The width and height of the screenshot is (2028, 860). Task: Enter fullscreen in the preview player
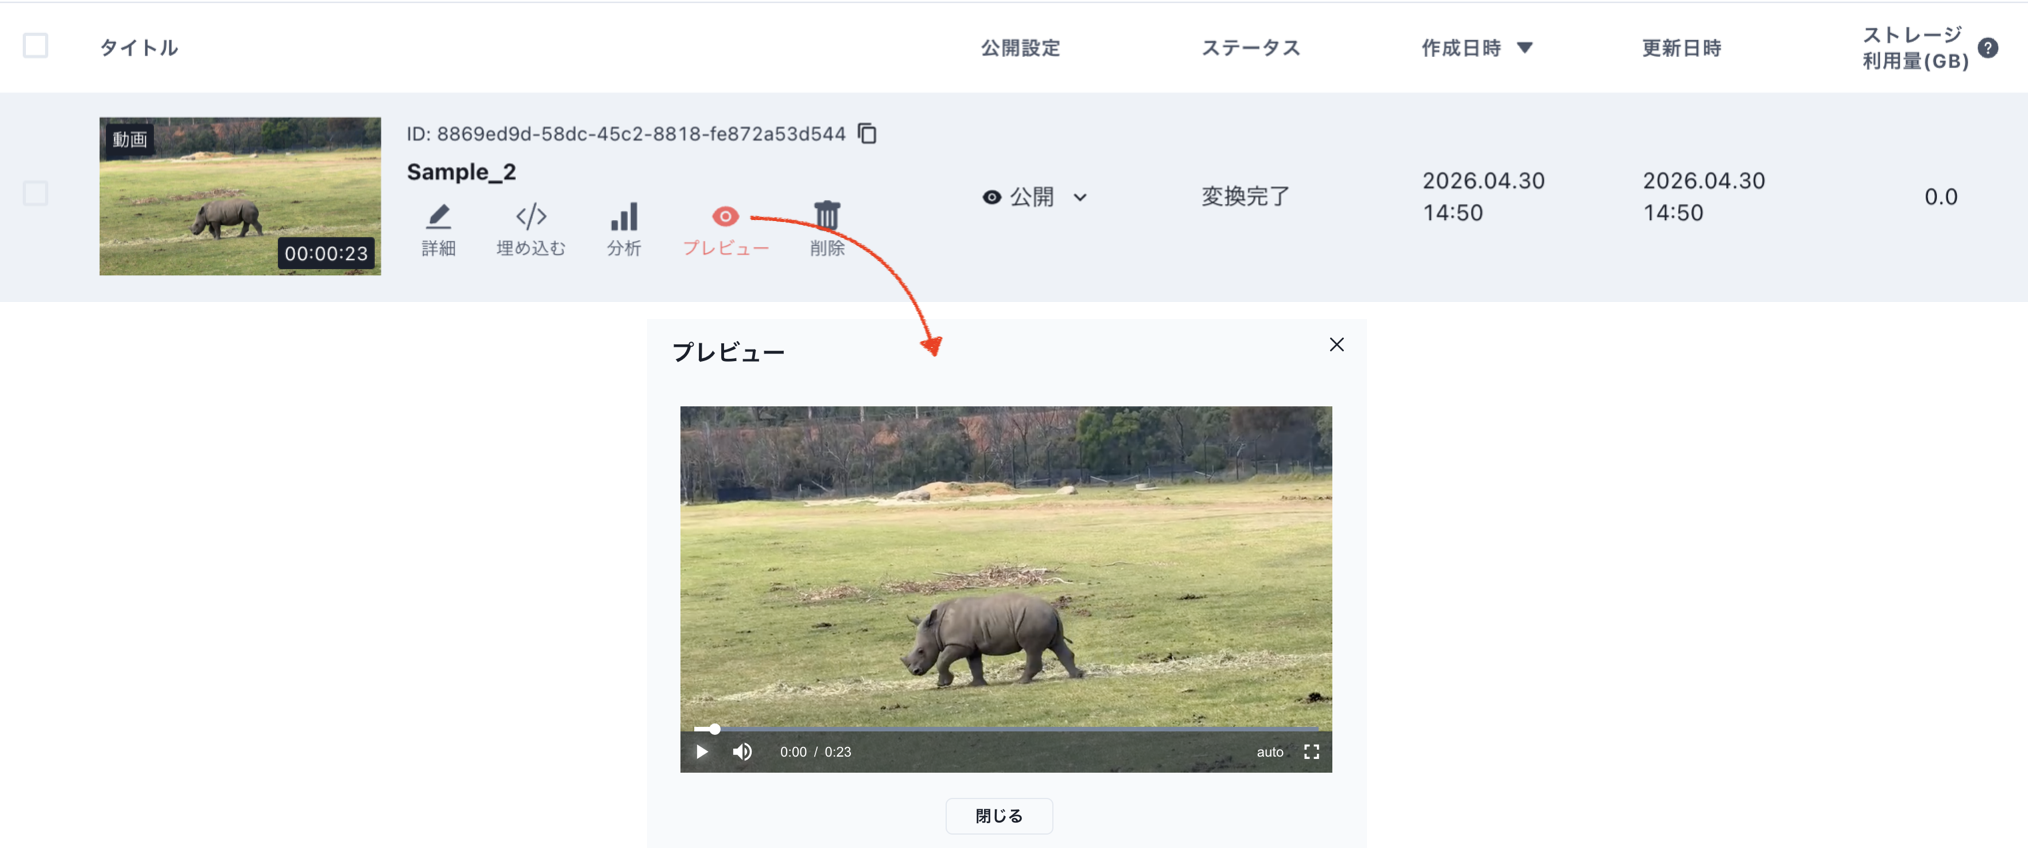tap(1311, 752)
